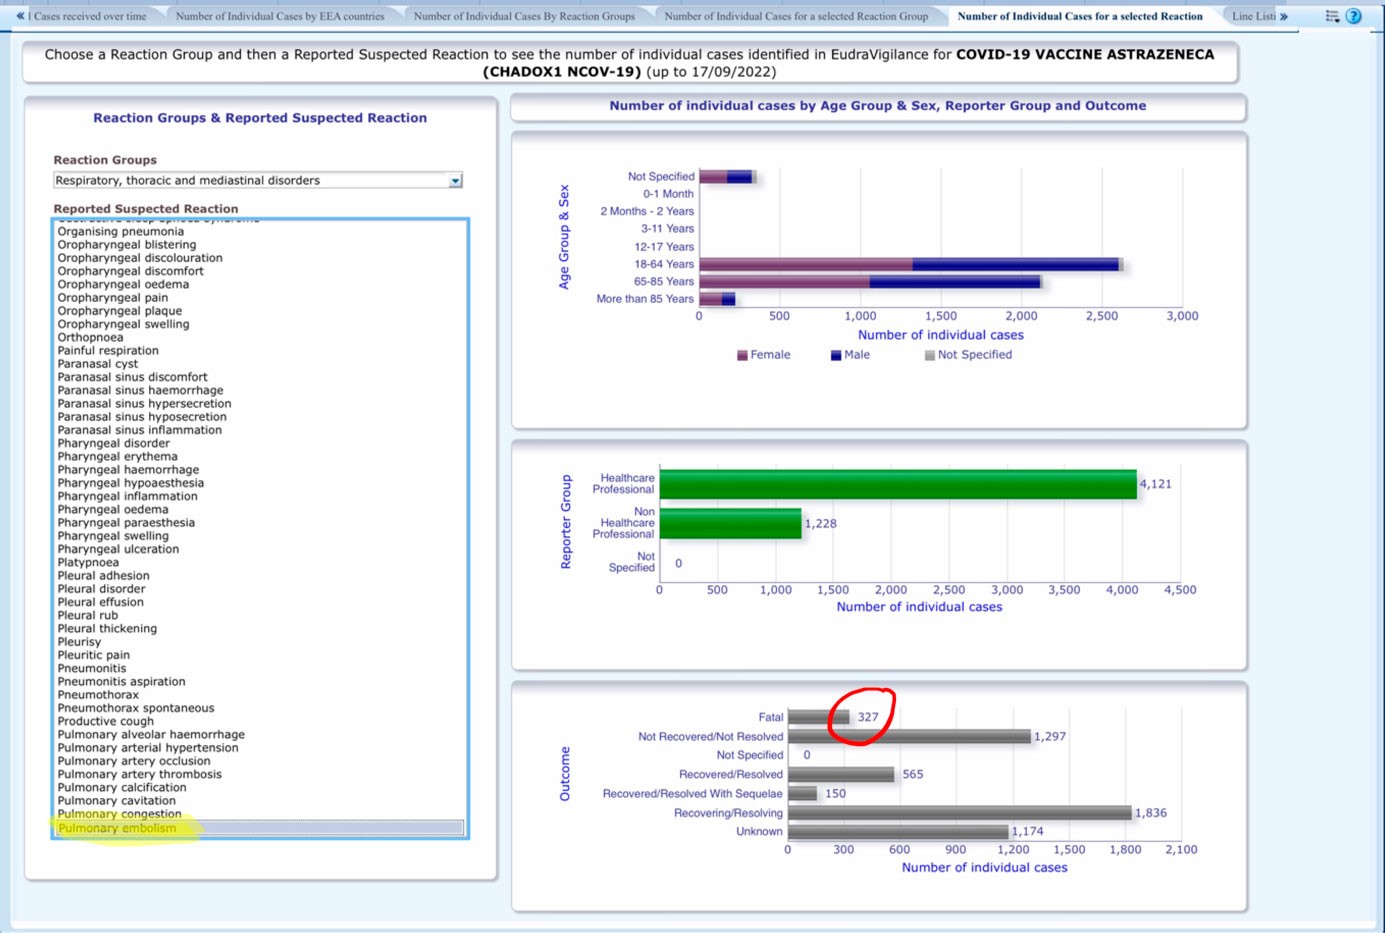Select Organising pneumonia list entry
The image size is (1385, 933).
[x=120, y=232]
